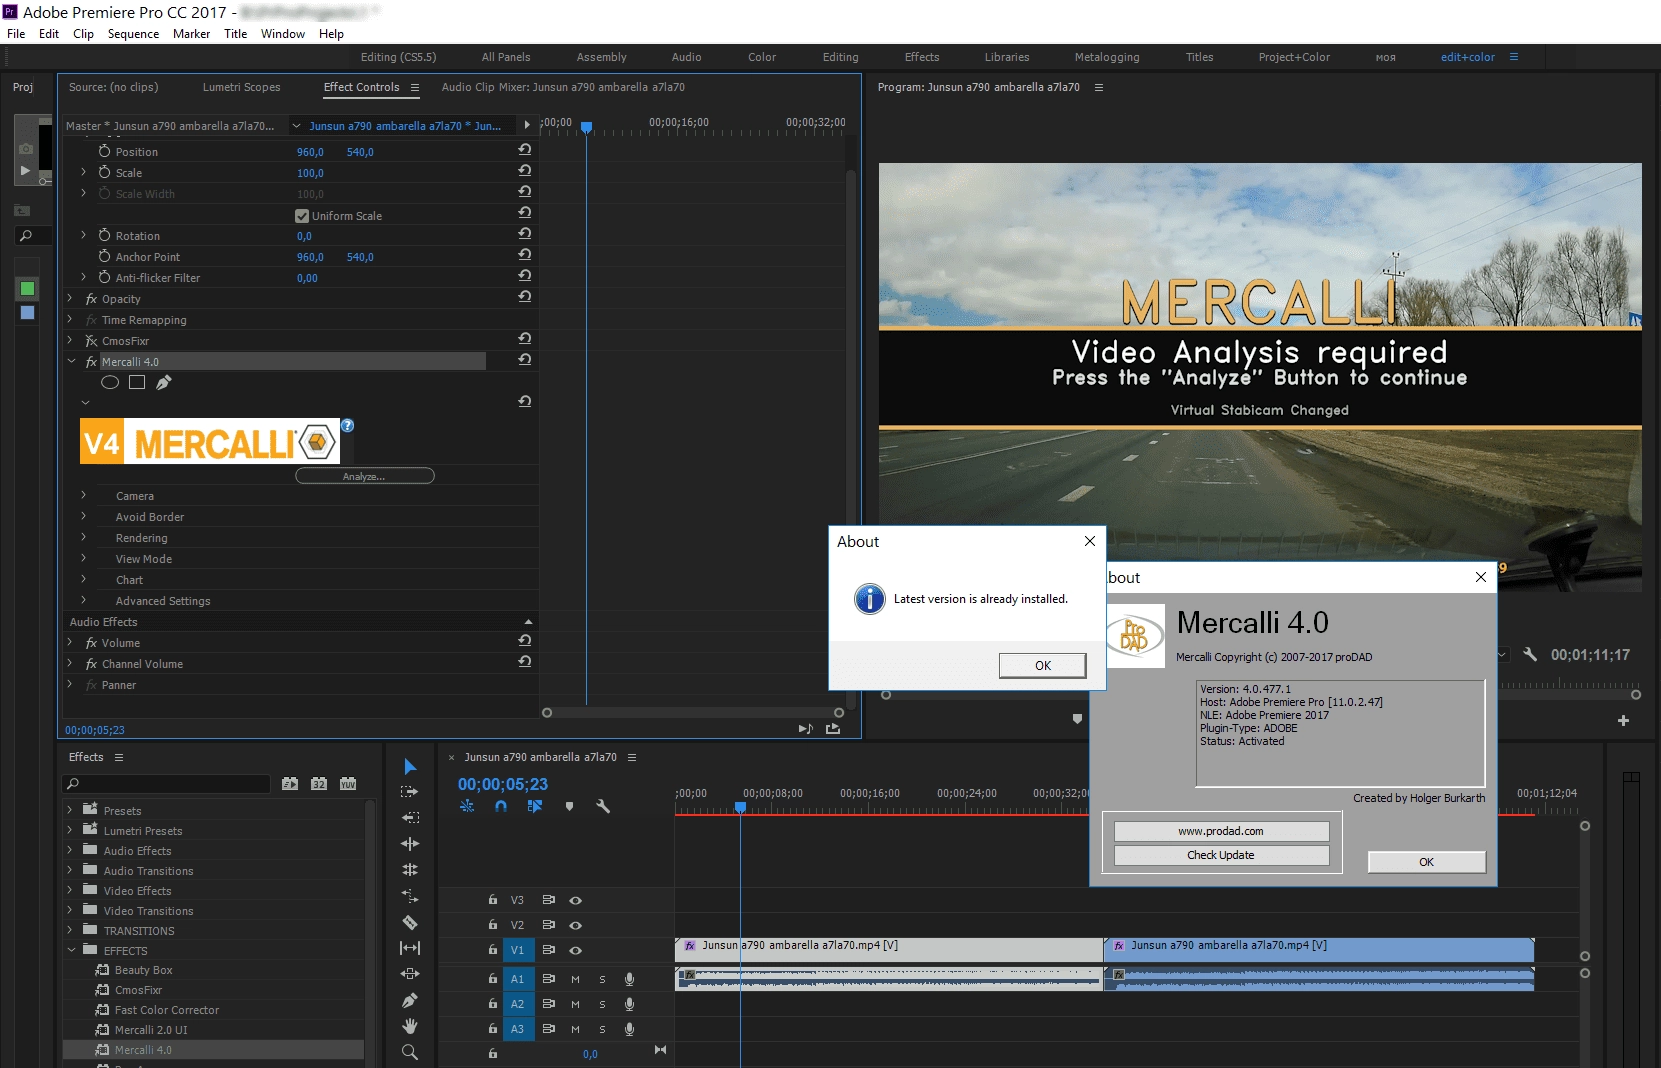1661x1068 pixels.
Task: Hide video track V1 output
Action: 576,950
